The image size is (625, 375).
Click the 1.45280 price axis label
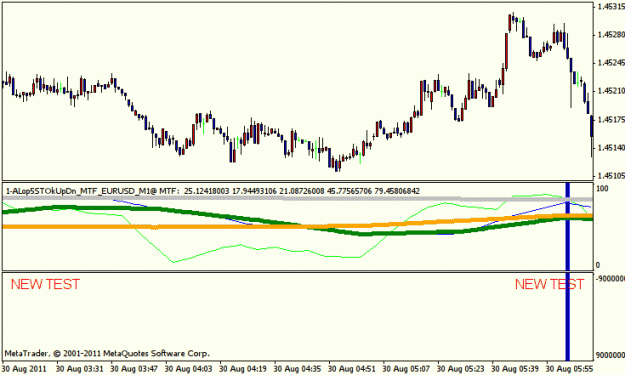pos(611,35)
